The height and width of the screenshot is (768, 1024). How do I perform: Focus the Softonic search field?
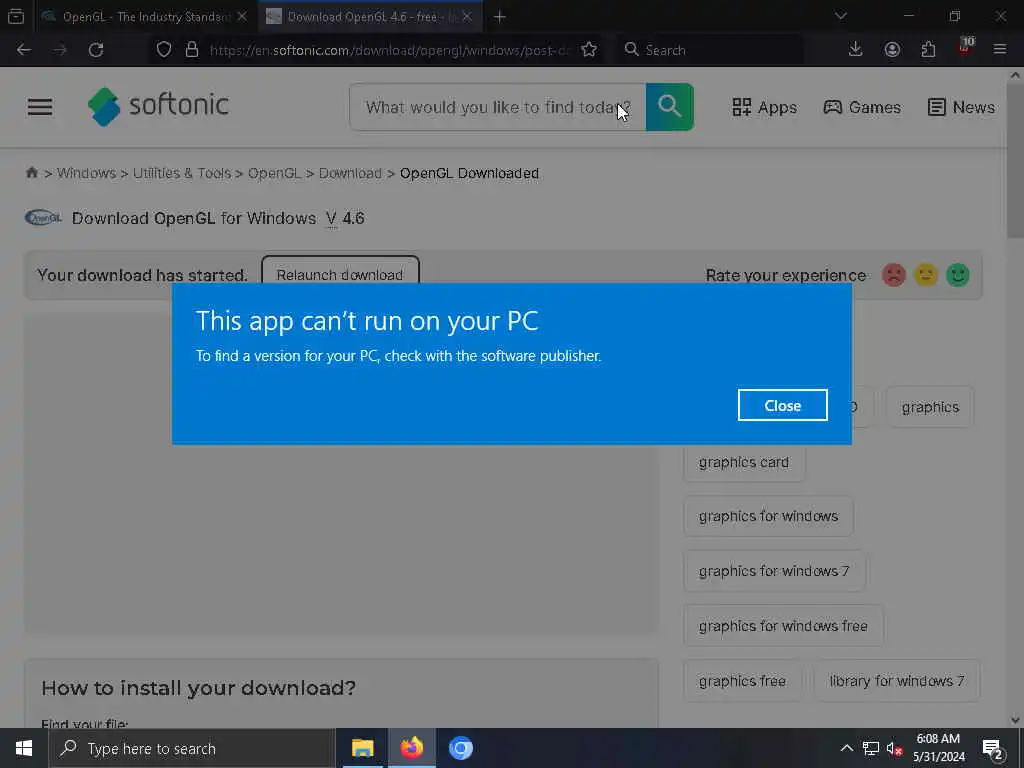(498, 106)
